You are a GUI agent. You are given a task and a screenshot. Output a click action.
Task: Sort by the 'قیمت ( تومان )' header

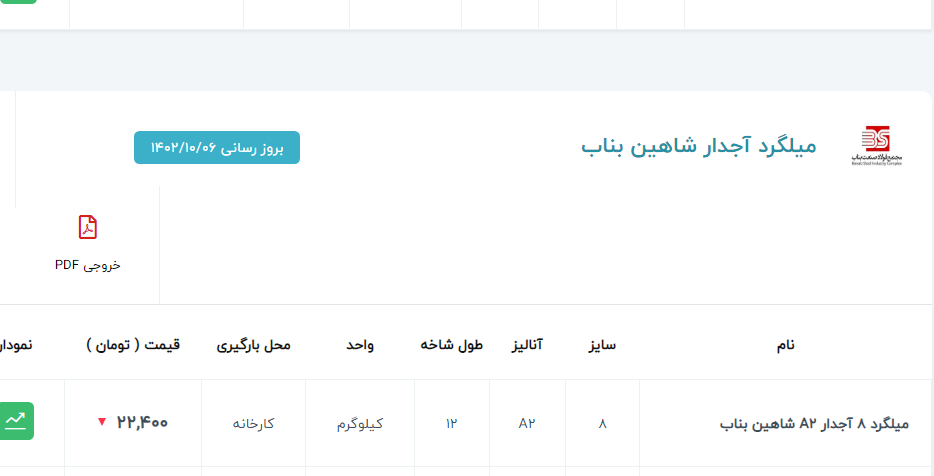pyautogui.click(x=134, y=345)
